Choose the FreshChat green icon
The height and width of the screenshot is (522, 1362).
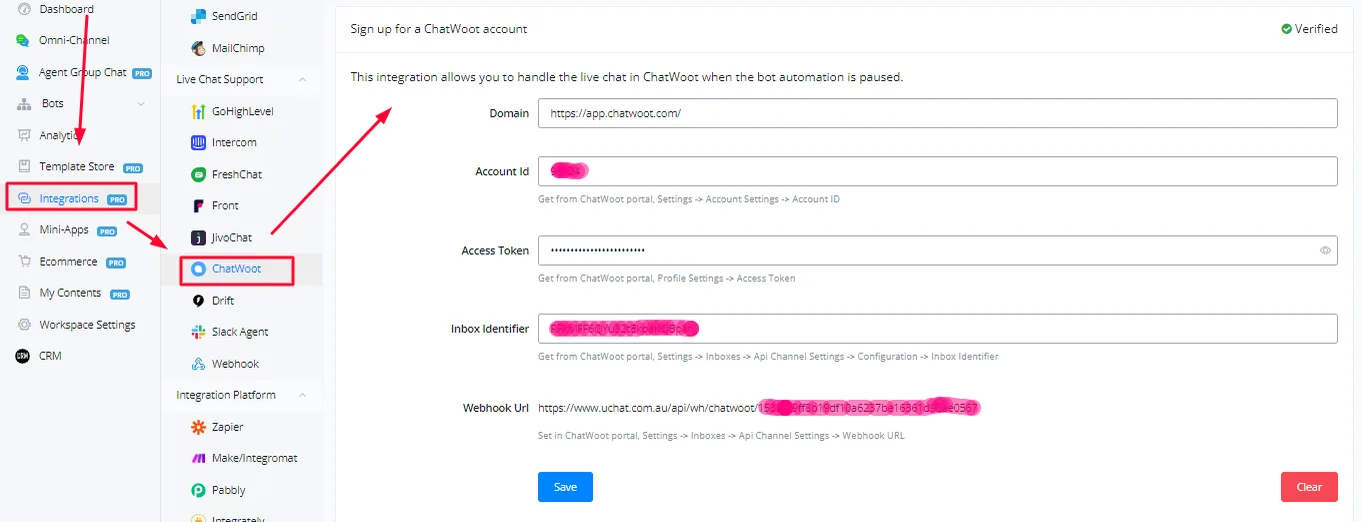pos(198,174)
